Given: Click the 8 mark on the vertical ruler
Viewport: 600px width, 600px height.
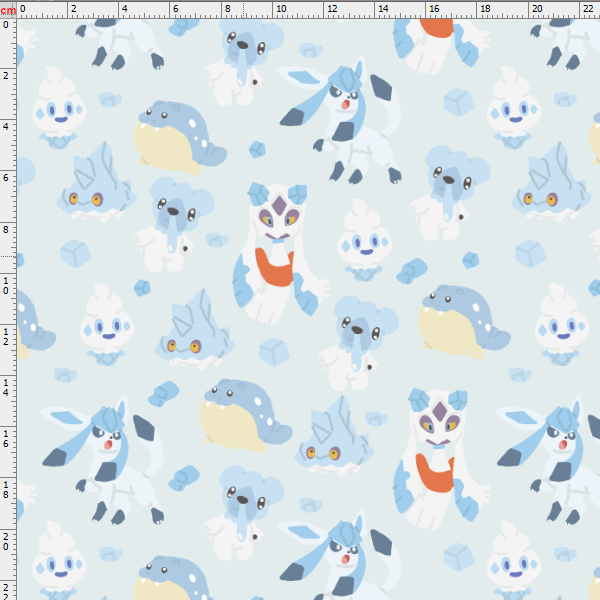Looking at the screenshot, I should pos(7,229).
